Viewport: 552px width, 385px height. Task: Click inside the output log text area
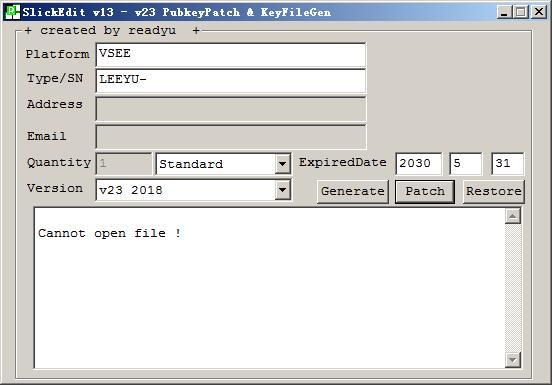269,288
